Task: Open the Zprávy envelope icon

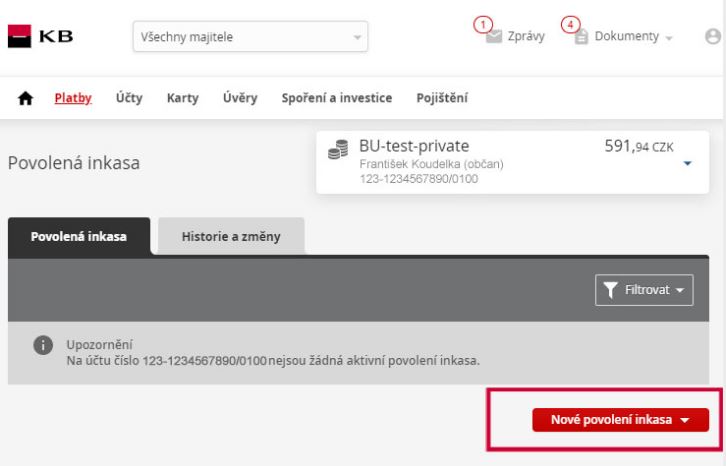Action: pyautogui.click(x=494, y=37)
